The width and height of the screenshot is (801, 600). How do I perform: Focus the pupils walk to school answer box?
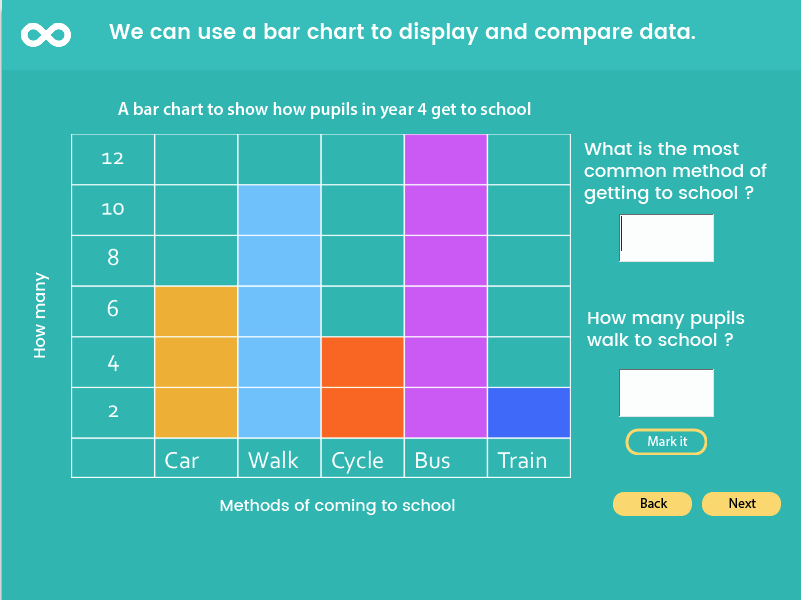click(666, 393)
